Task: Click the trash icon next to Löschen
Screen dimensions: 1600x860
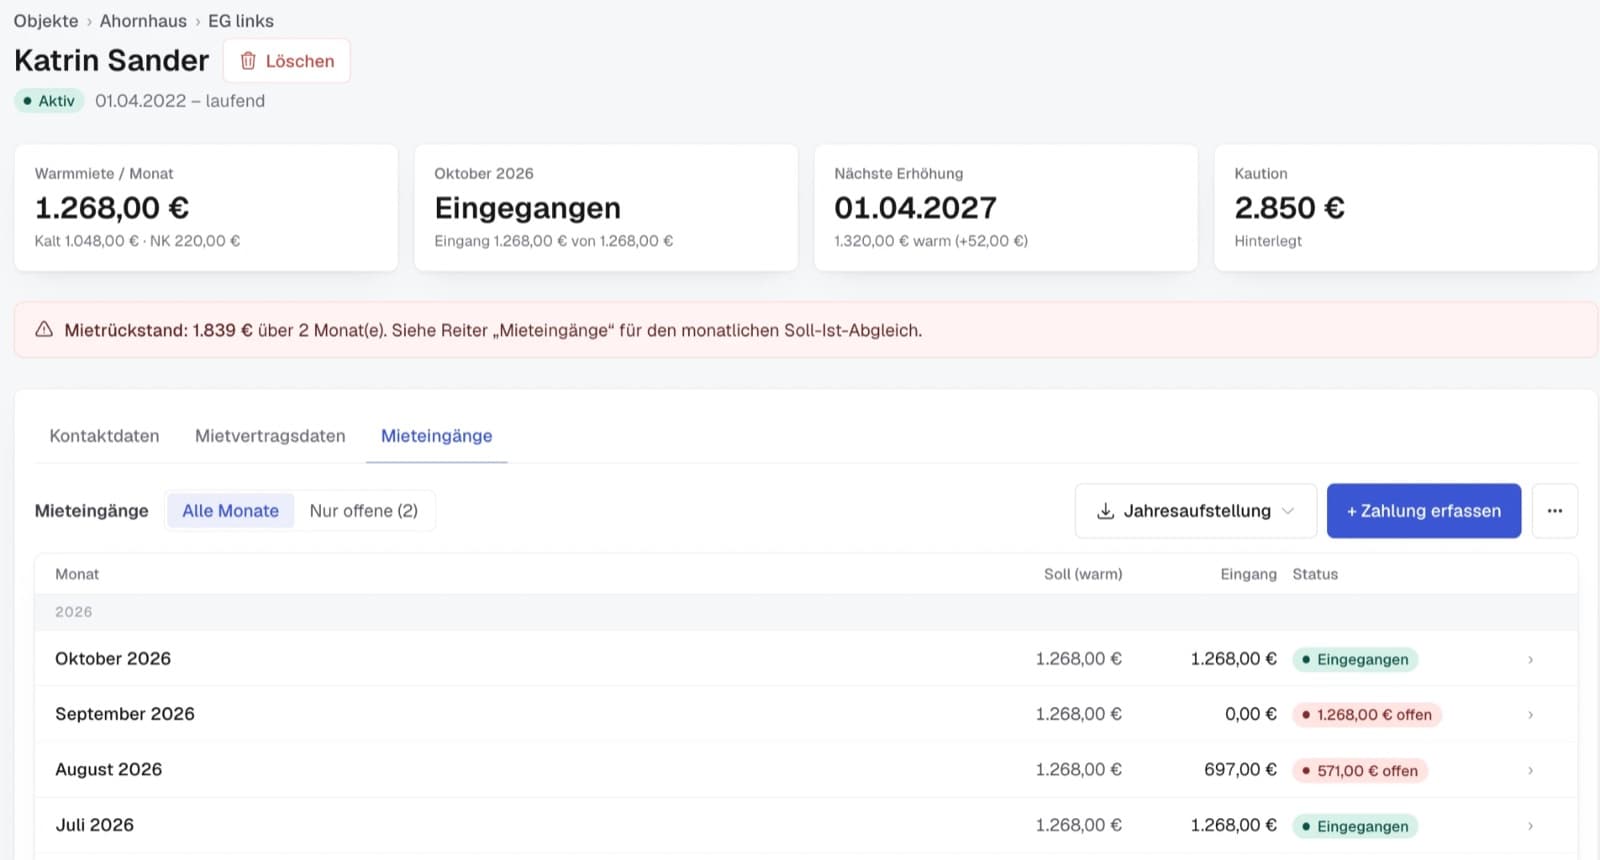Action: coord(248,61)
